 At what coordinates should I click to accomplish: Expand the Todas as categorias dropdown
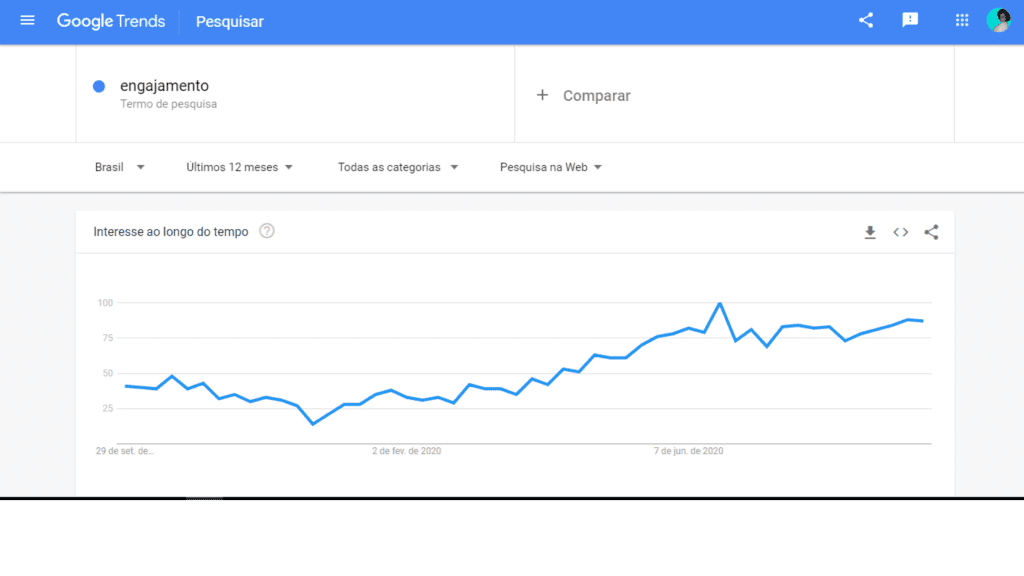coord(398,167)
